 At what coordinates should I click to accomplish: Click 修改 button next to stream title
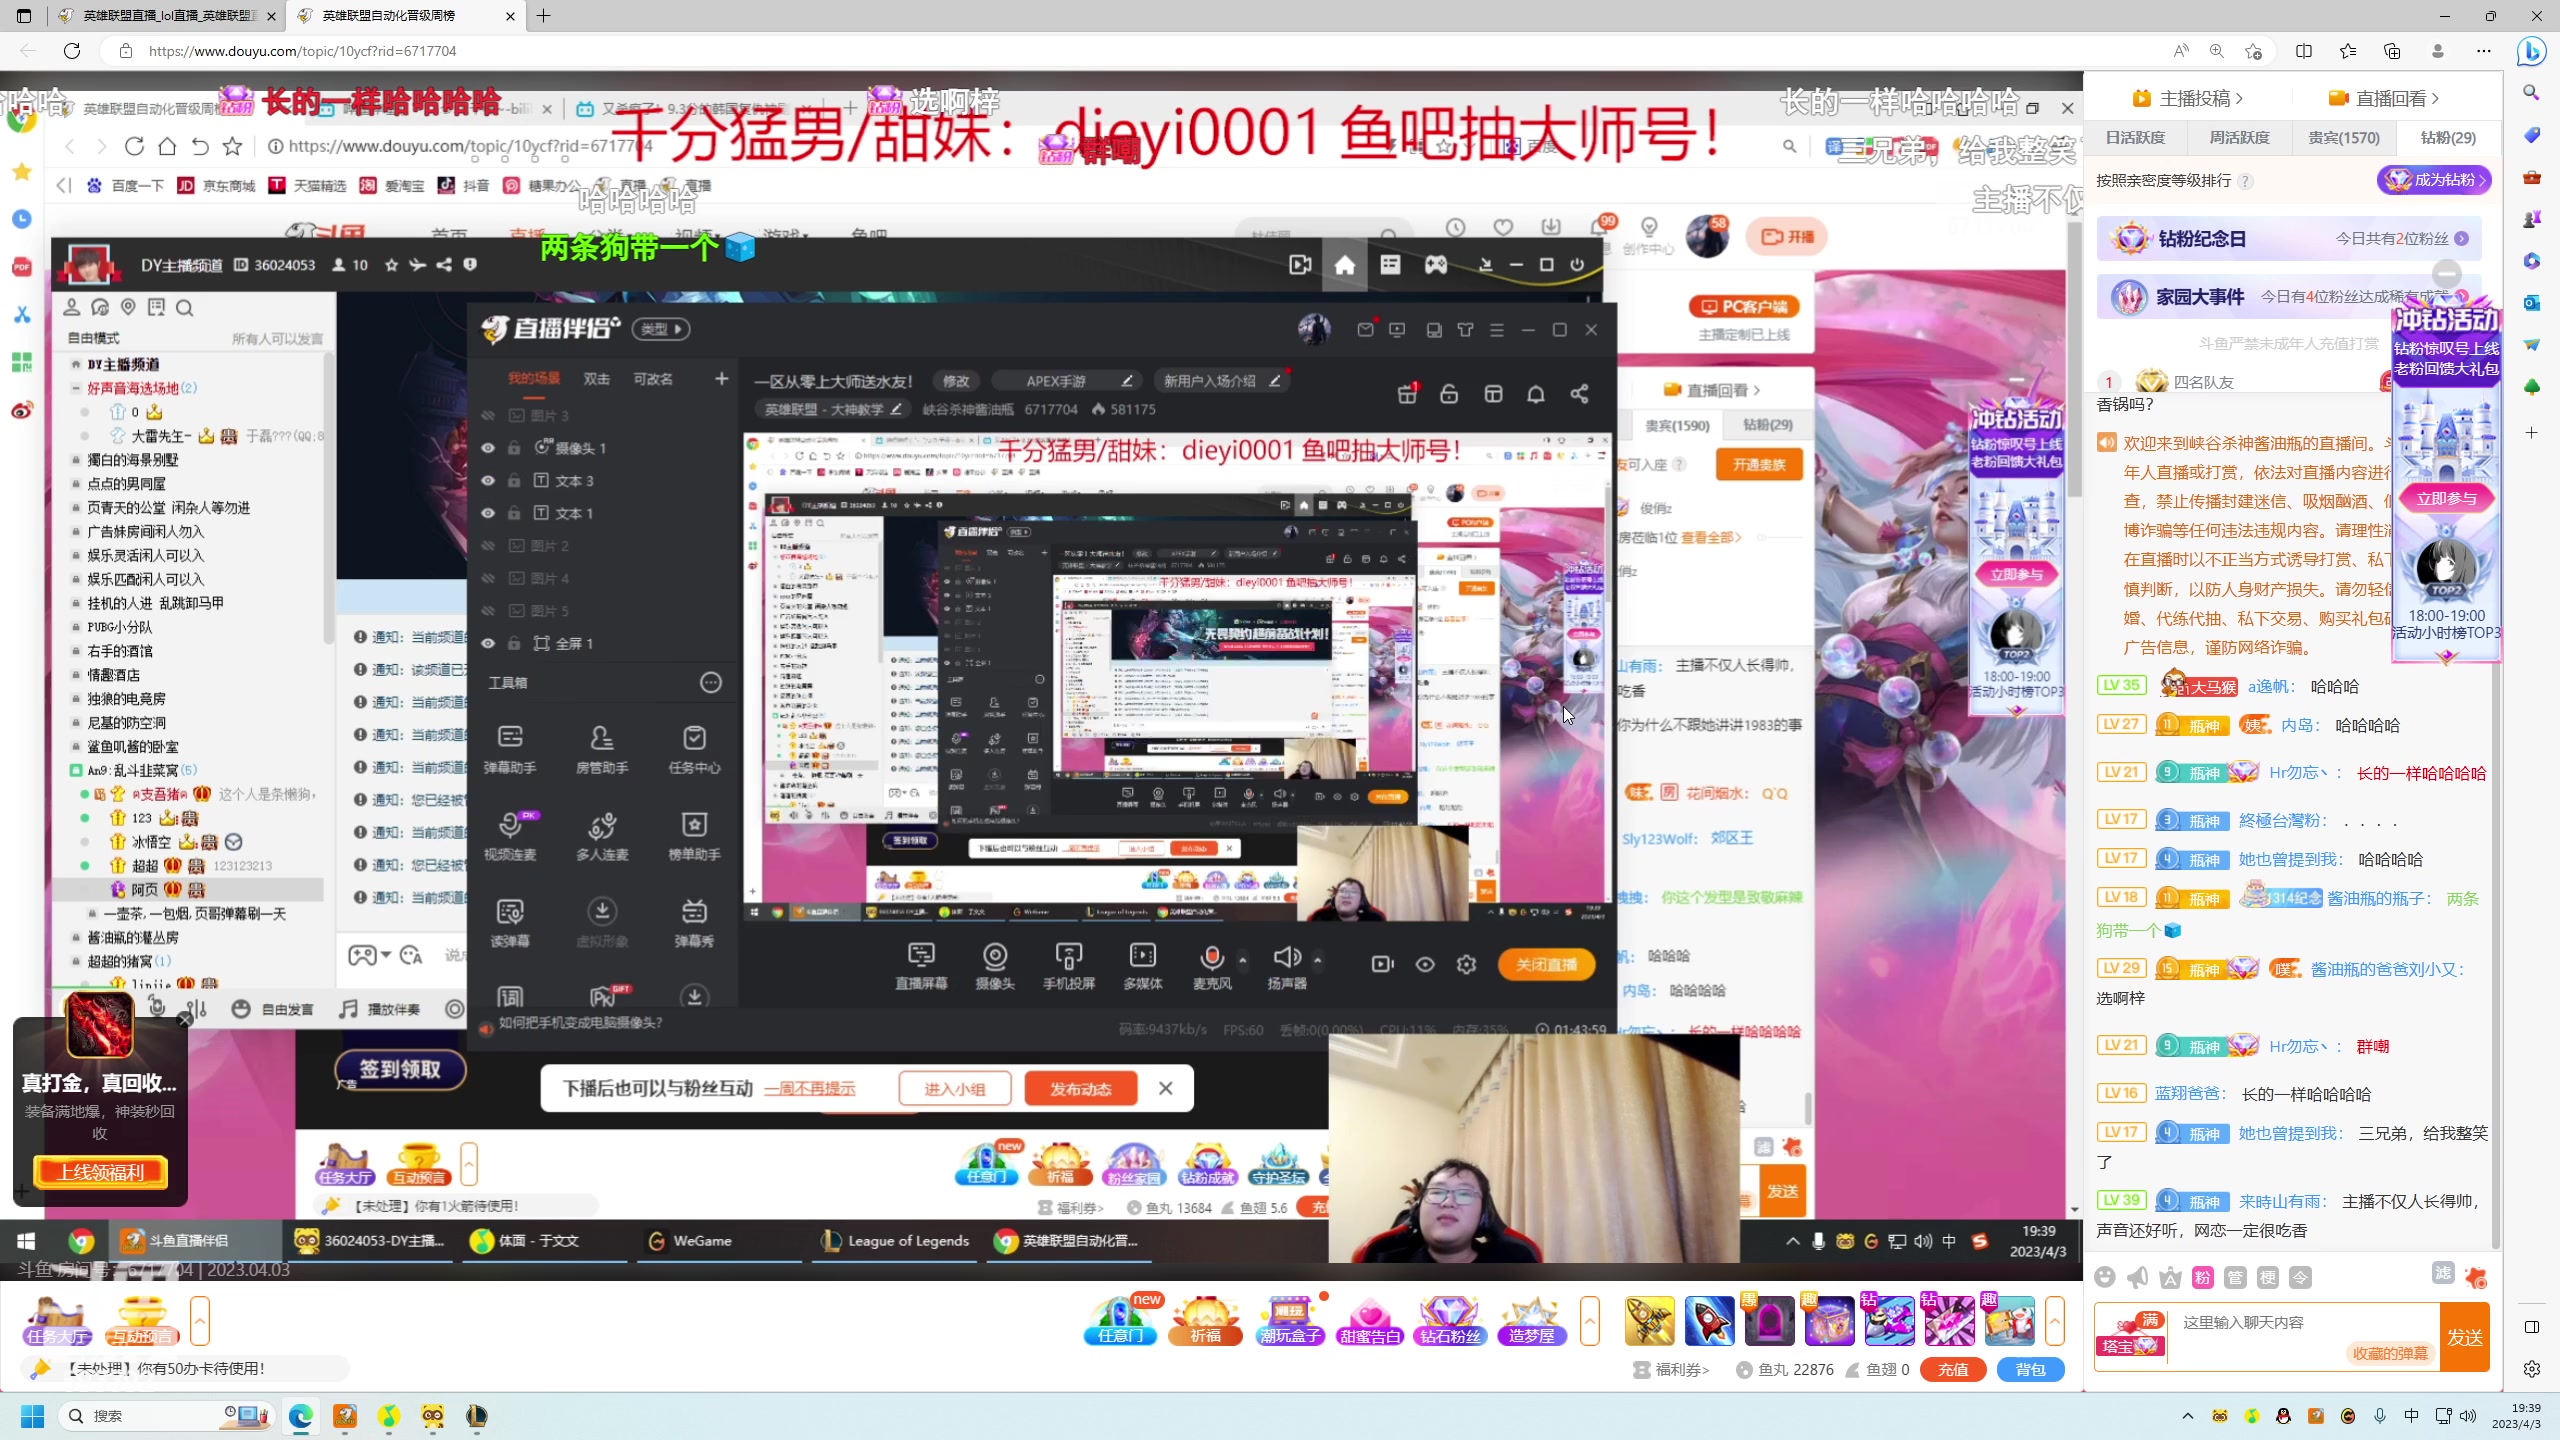point(956,381)
